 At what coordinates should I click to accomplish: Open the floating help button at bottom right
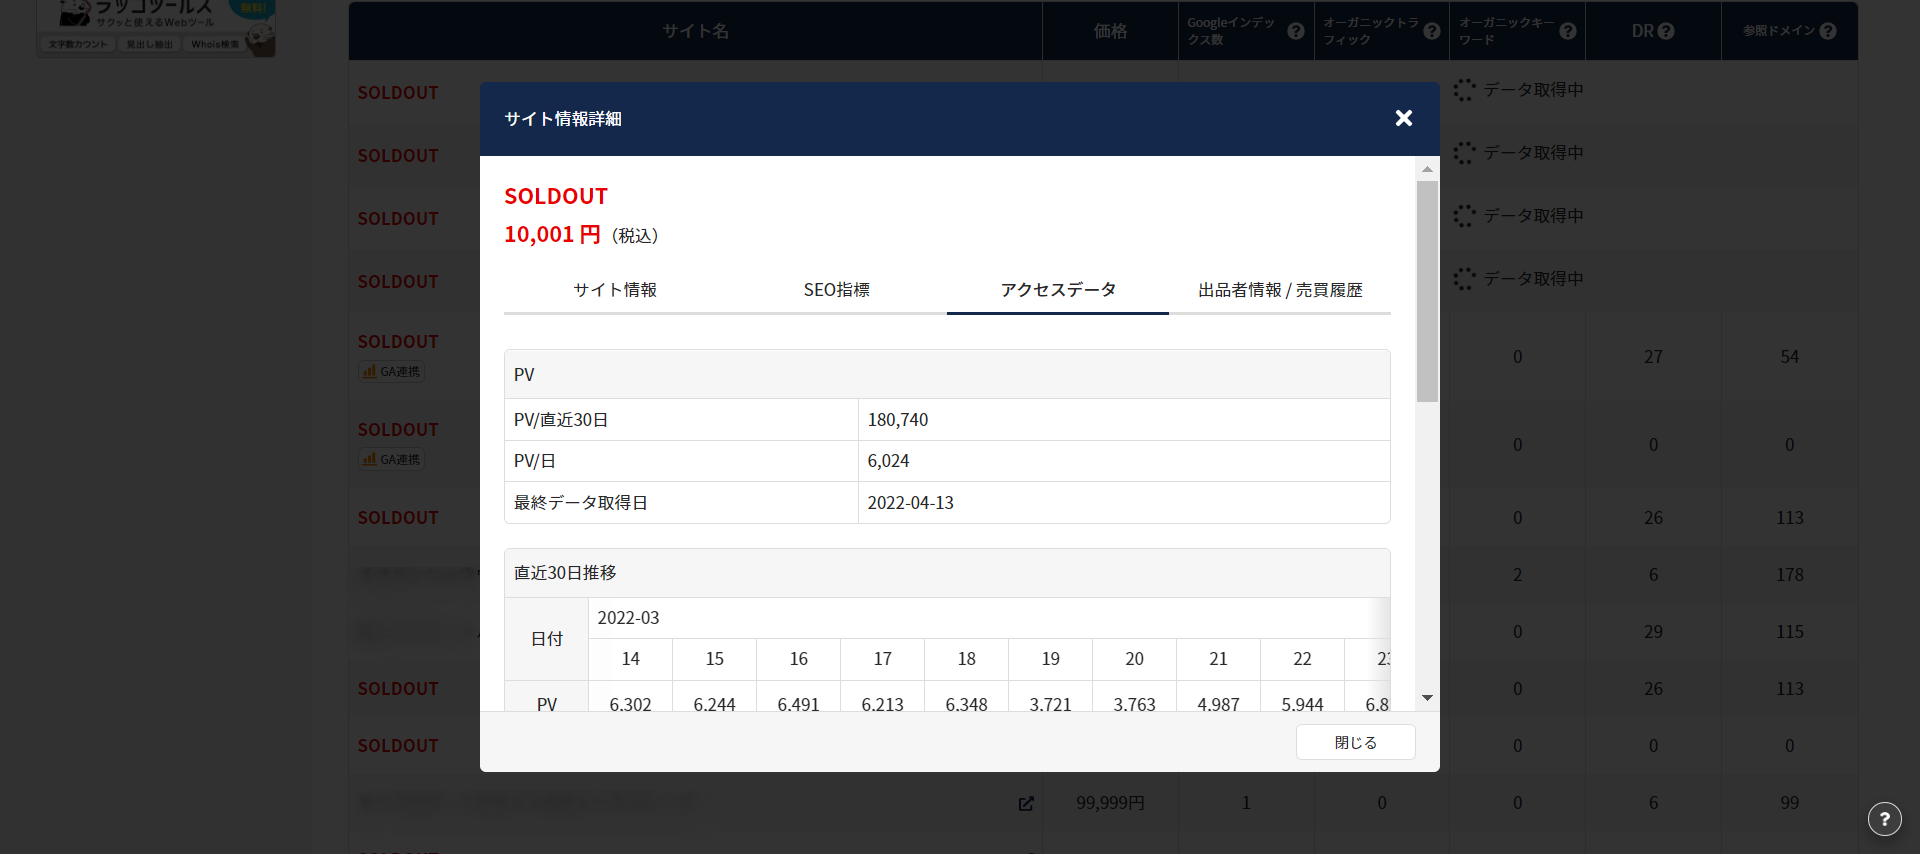point(1884,819)
